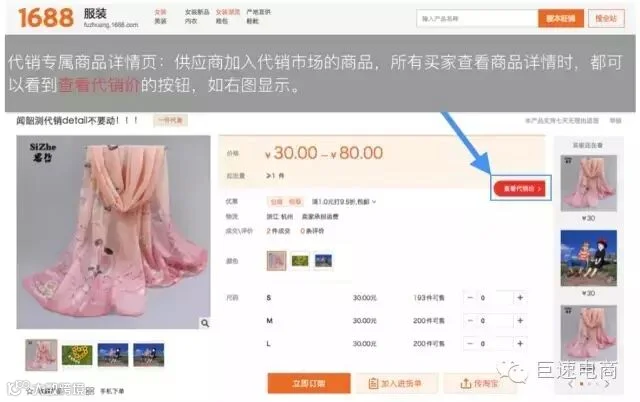This screenshot has height=402, width=640.
Task: Decrease quantity for size M
Action: (470, 321)
